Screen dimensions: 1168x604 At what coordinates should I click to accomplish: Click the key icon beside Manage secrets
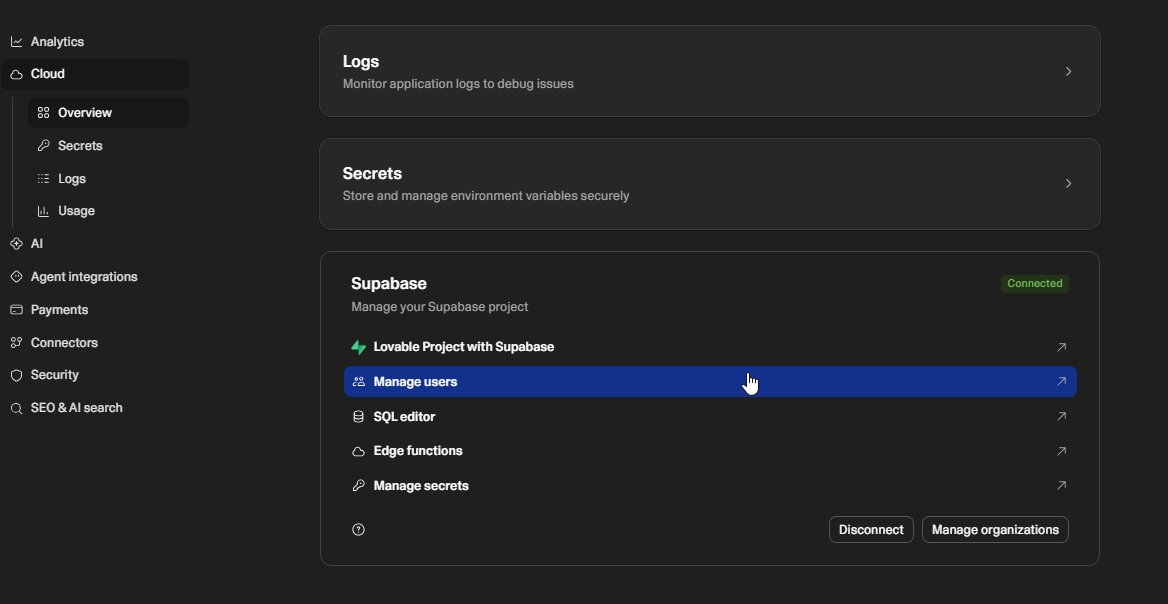click(358, 486)
